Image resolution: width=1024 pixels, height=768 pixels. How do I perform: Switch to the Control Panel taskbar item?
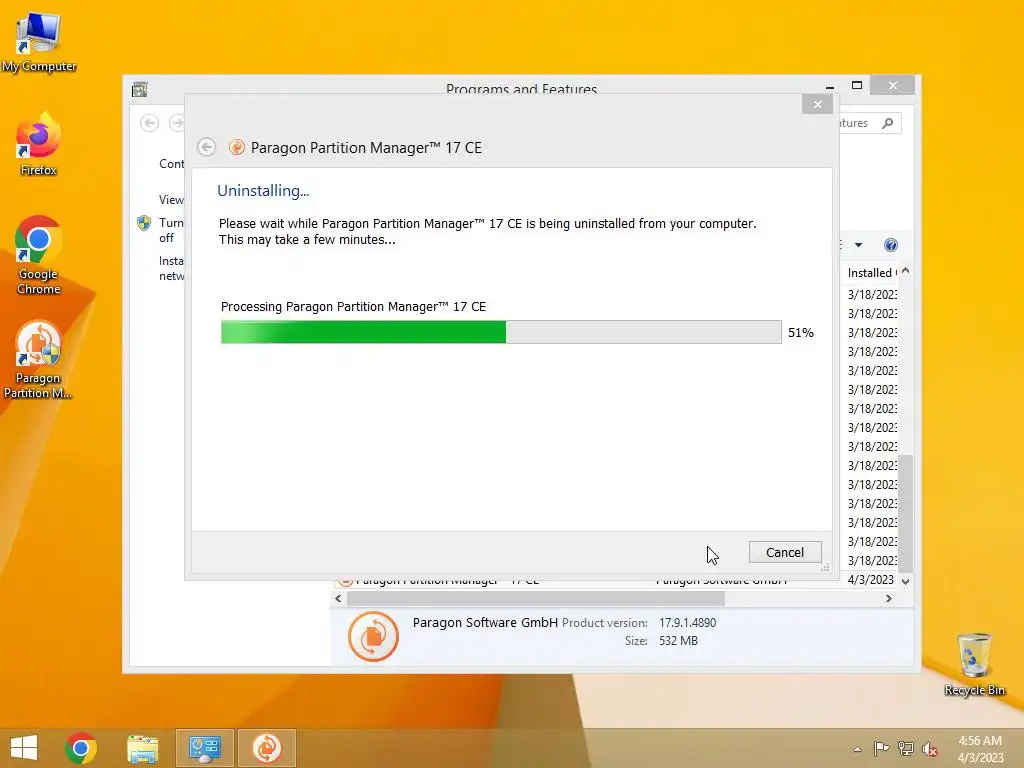204,748
